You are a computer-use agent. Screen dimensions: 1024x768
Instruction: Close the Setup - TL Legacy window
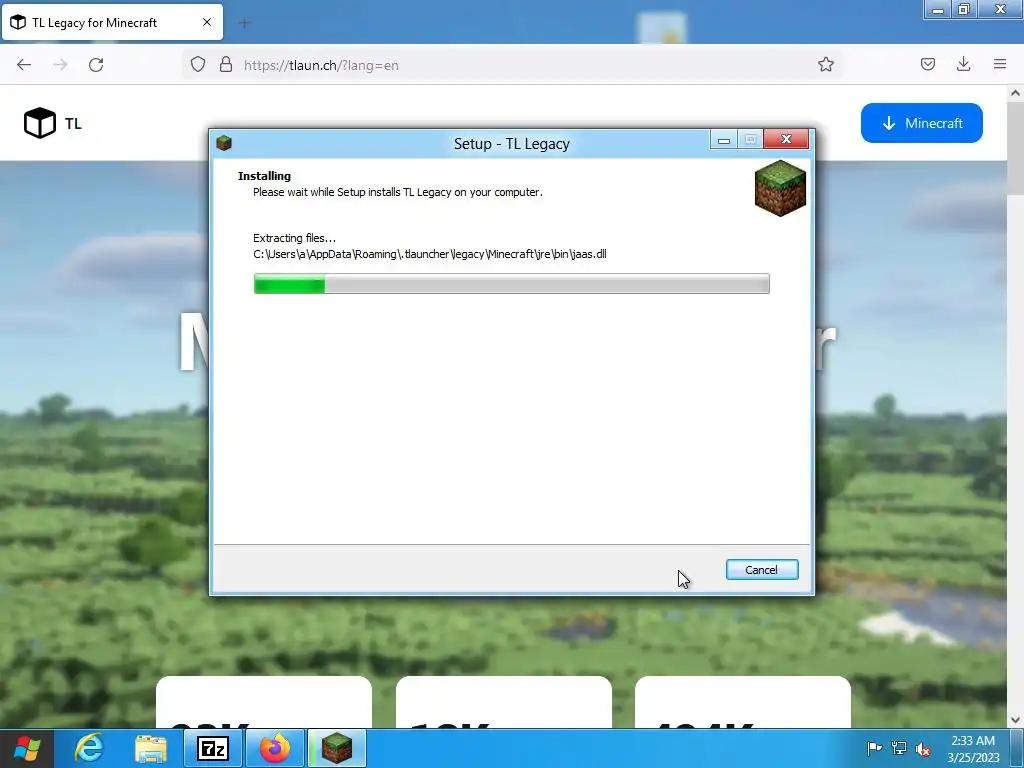[x=786, y=139]
